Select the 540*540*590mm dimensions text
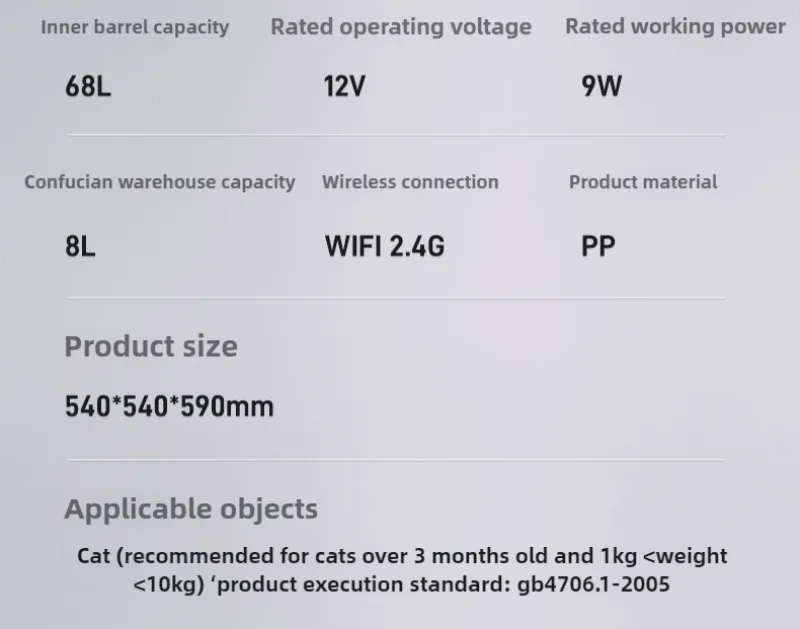 (169, 407)
